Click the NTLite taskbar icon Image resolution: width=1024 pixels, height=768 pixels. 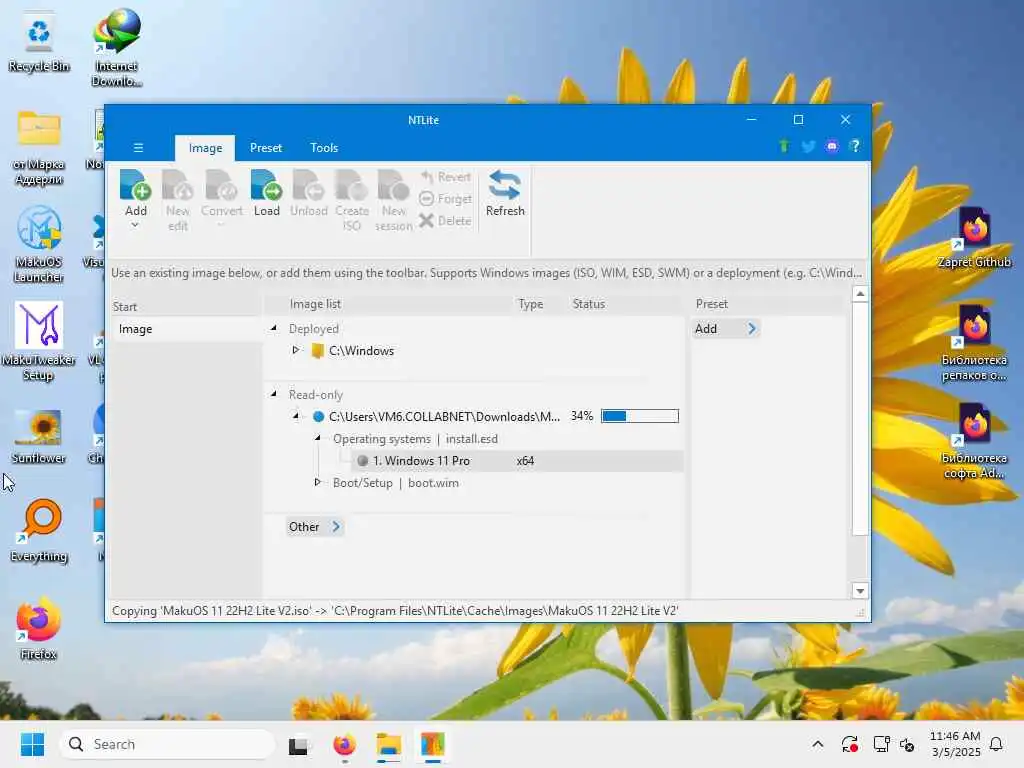coord(432,744)
